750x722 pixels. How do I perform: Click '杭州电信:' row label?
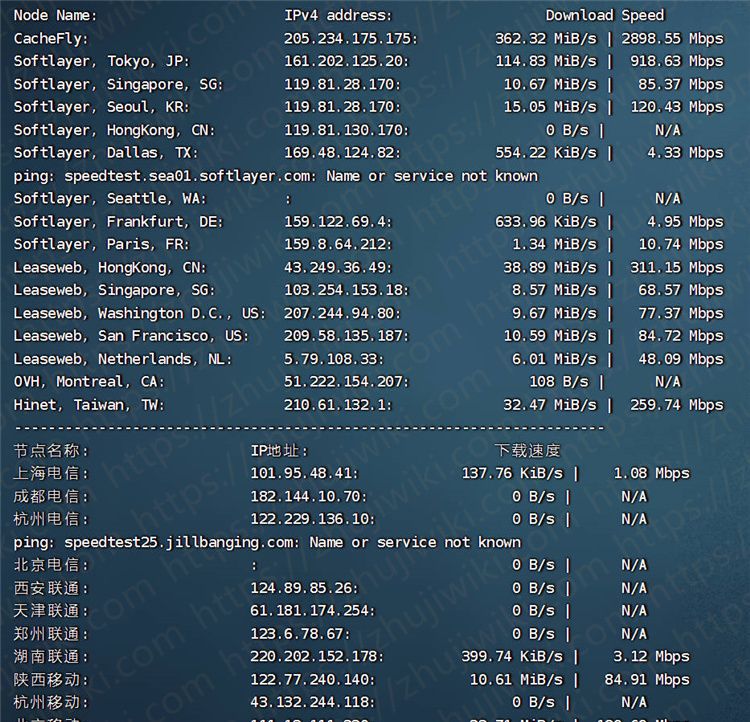[51, 519]
